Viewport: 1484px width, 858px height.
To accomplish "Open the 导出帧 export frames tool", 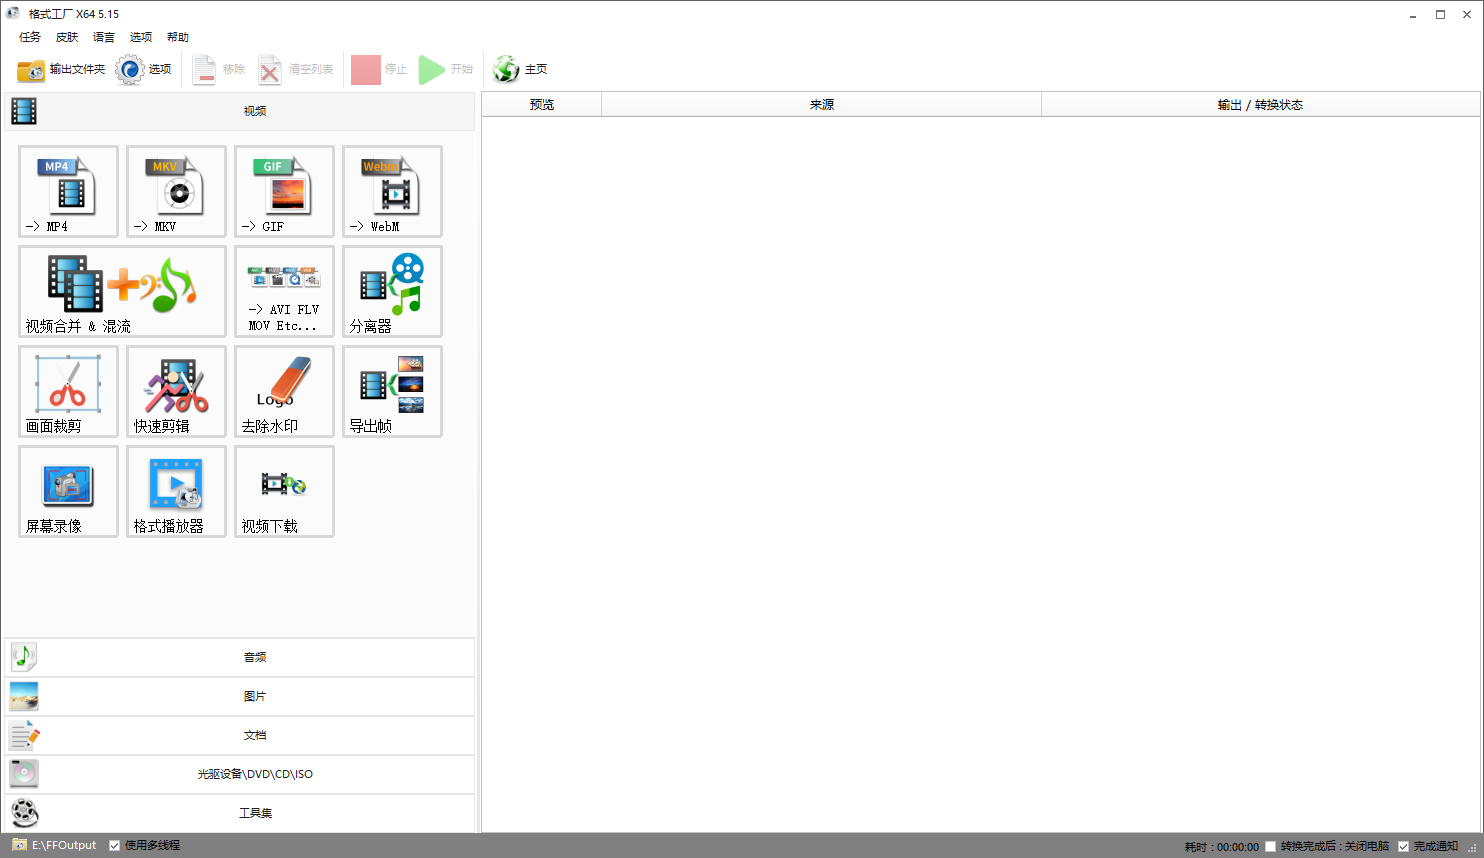I will pos(392,391).
